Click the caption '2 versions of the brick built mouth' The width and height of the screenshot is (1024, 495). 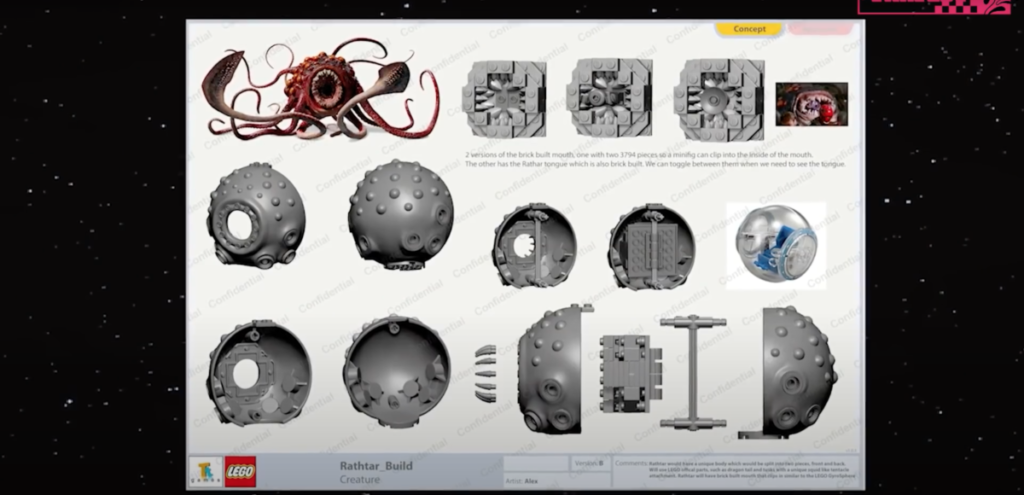(639, 155)
